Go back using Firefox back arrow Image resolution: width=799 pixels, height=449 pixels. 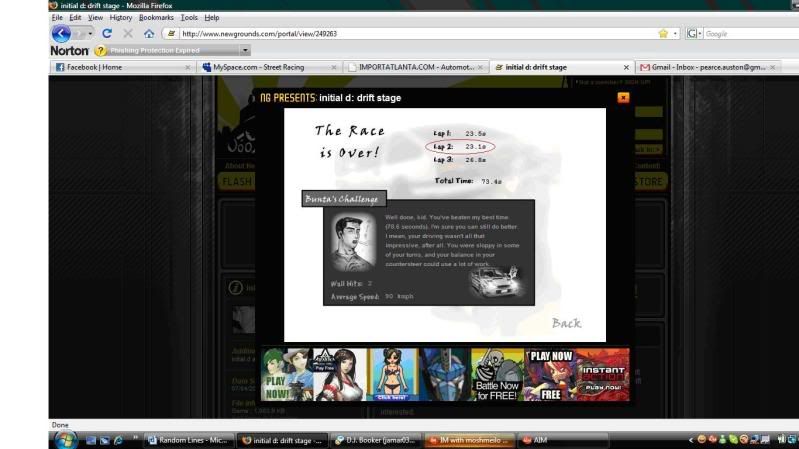(x=61, y=34)
